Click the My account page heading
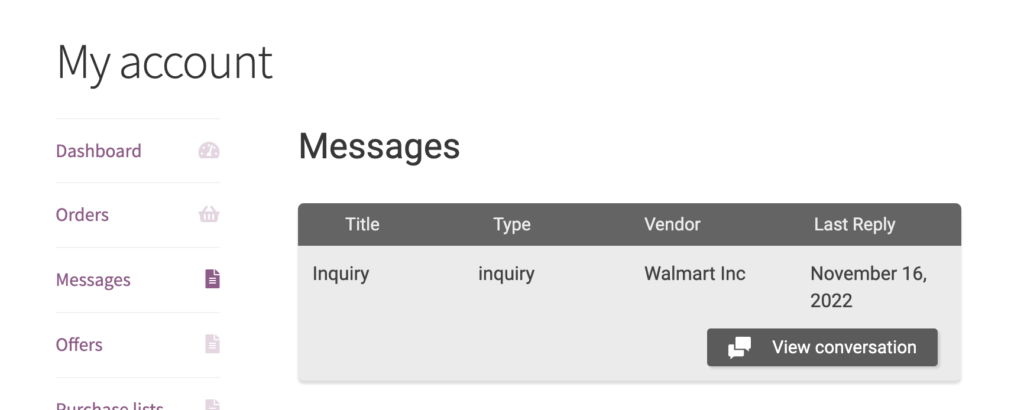Viewport: 1024px width, 410px height. [x=165, y=63]
